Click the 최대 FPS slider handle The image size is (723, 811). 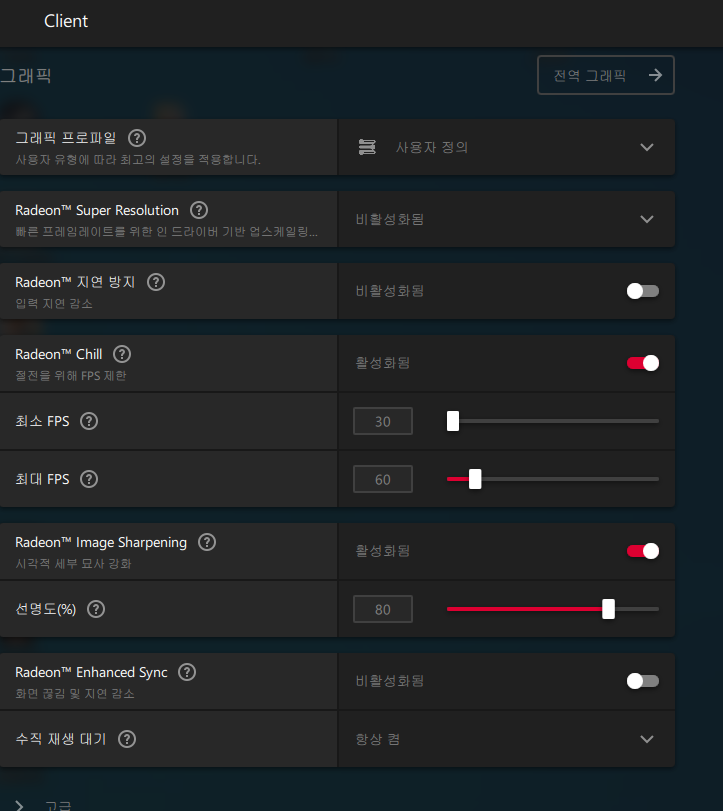point(475,479)
